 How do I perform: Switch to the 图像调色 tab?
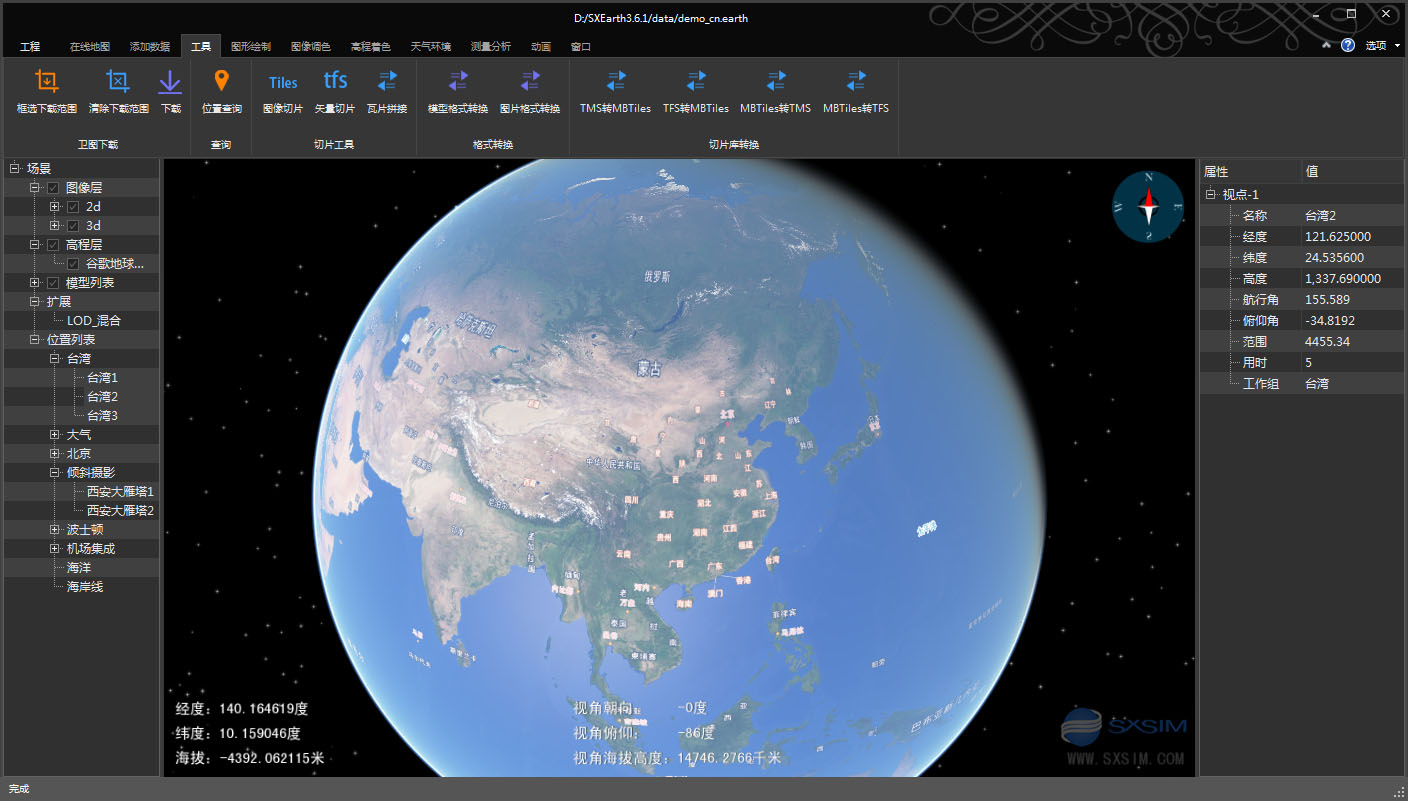310,46
